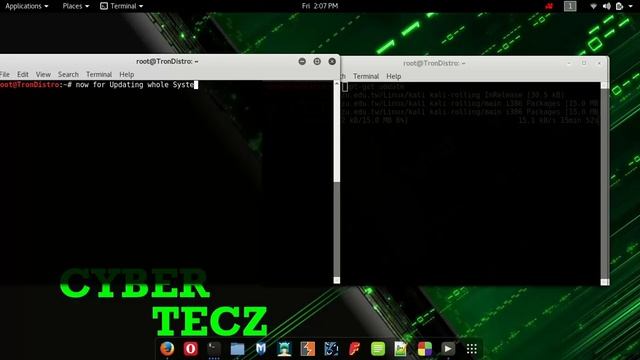Screen dimensions: 640x360
Task: Click the right terminal's vertical scrollbar
Action: 604,184
